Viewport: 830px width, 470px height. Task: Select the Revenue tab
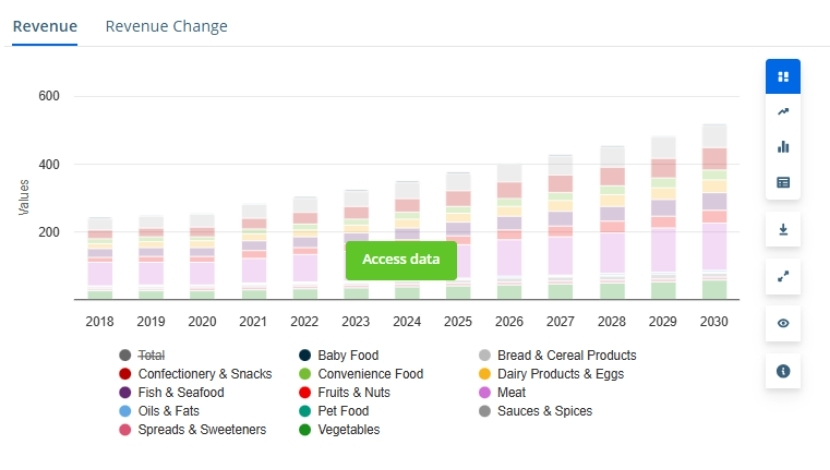click(x=45, y=27)
